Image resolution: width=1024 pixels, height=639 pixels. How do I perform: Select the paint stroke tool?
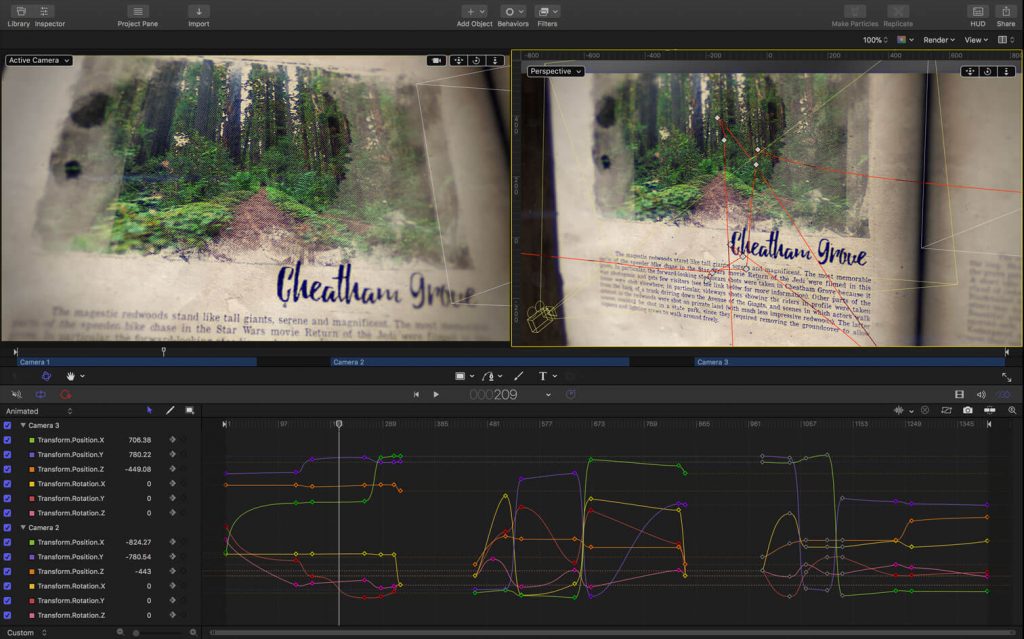518,376
